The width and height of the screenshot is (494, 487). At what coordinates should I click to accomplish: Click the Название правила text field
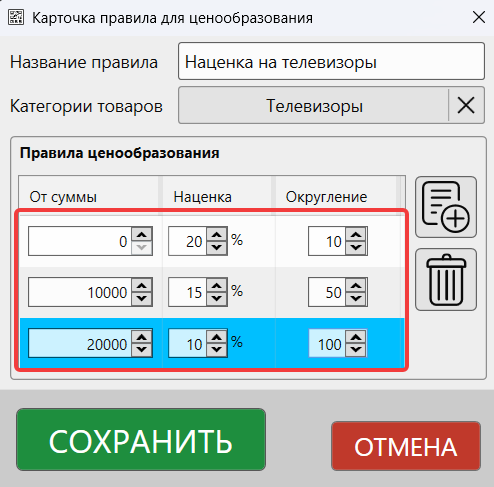point(331,61)
